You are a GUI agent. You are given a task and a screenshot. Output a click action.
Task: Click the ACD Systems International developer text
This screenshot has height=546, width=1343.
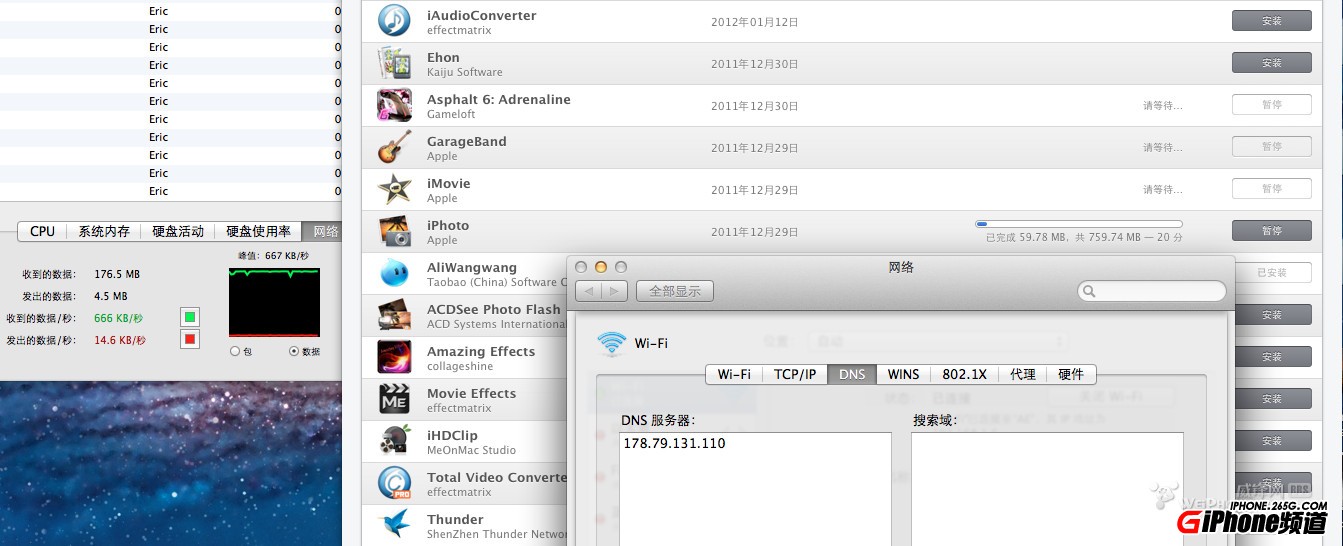[x=497, y=324]
